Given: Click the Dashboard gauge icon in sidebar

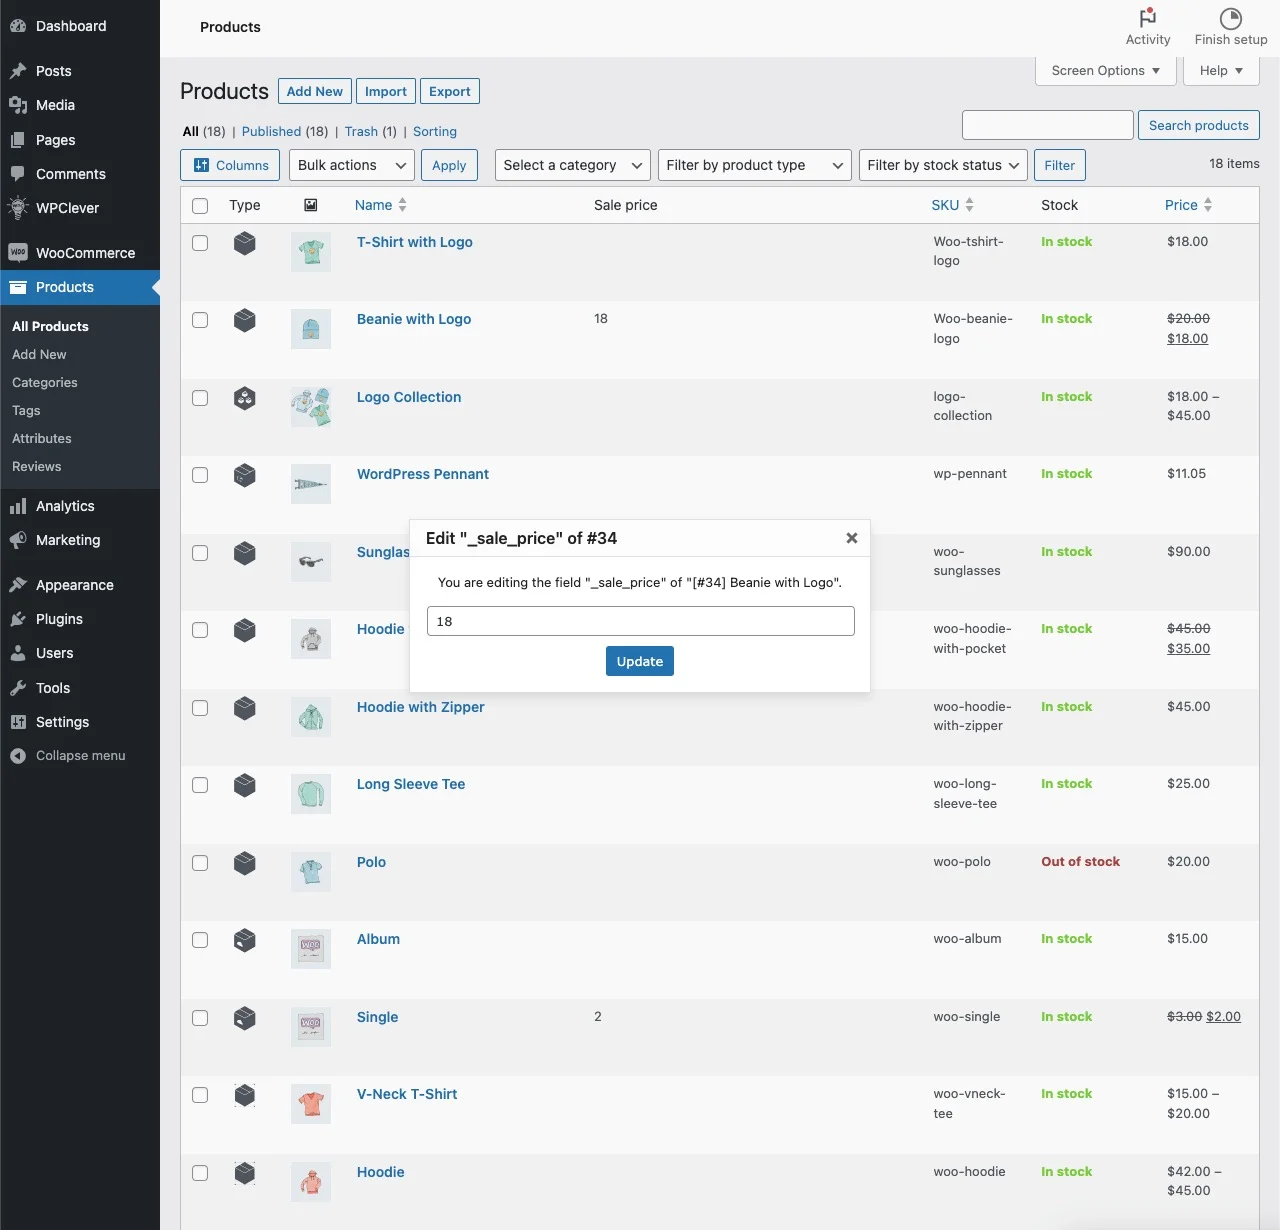Looking at the screenshot, I should [x=18, y=26].
